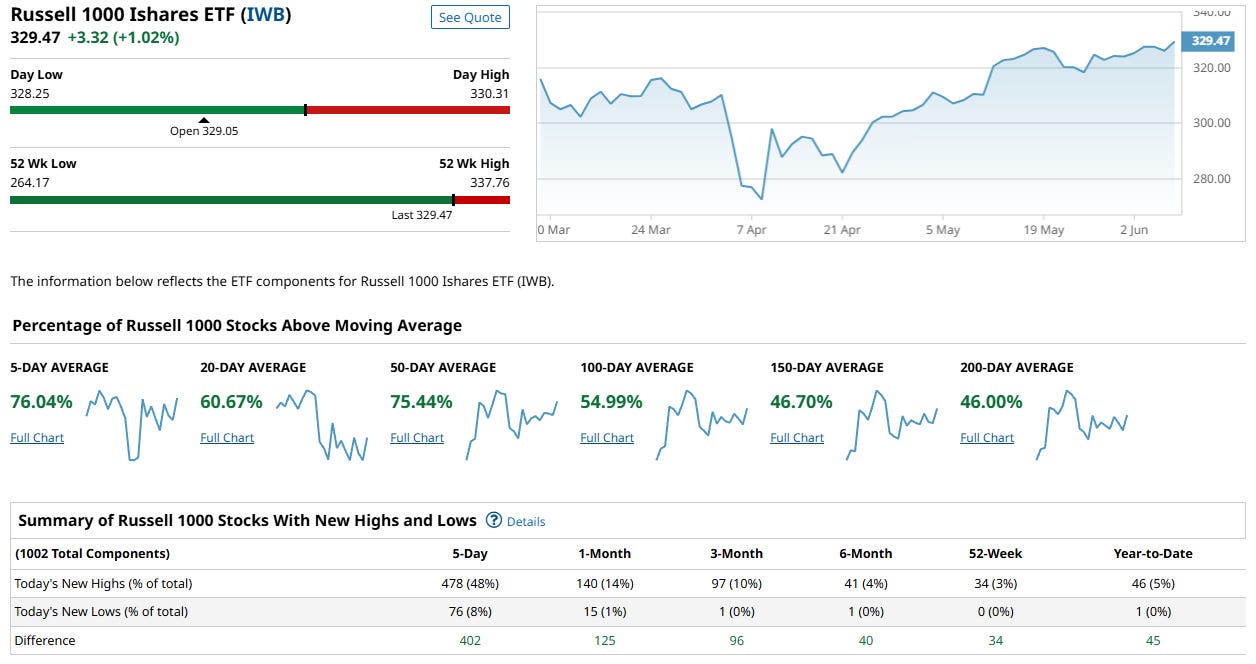Click the 329.47 price label on the chart

1210,41
